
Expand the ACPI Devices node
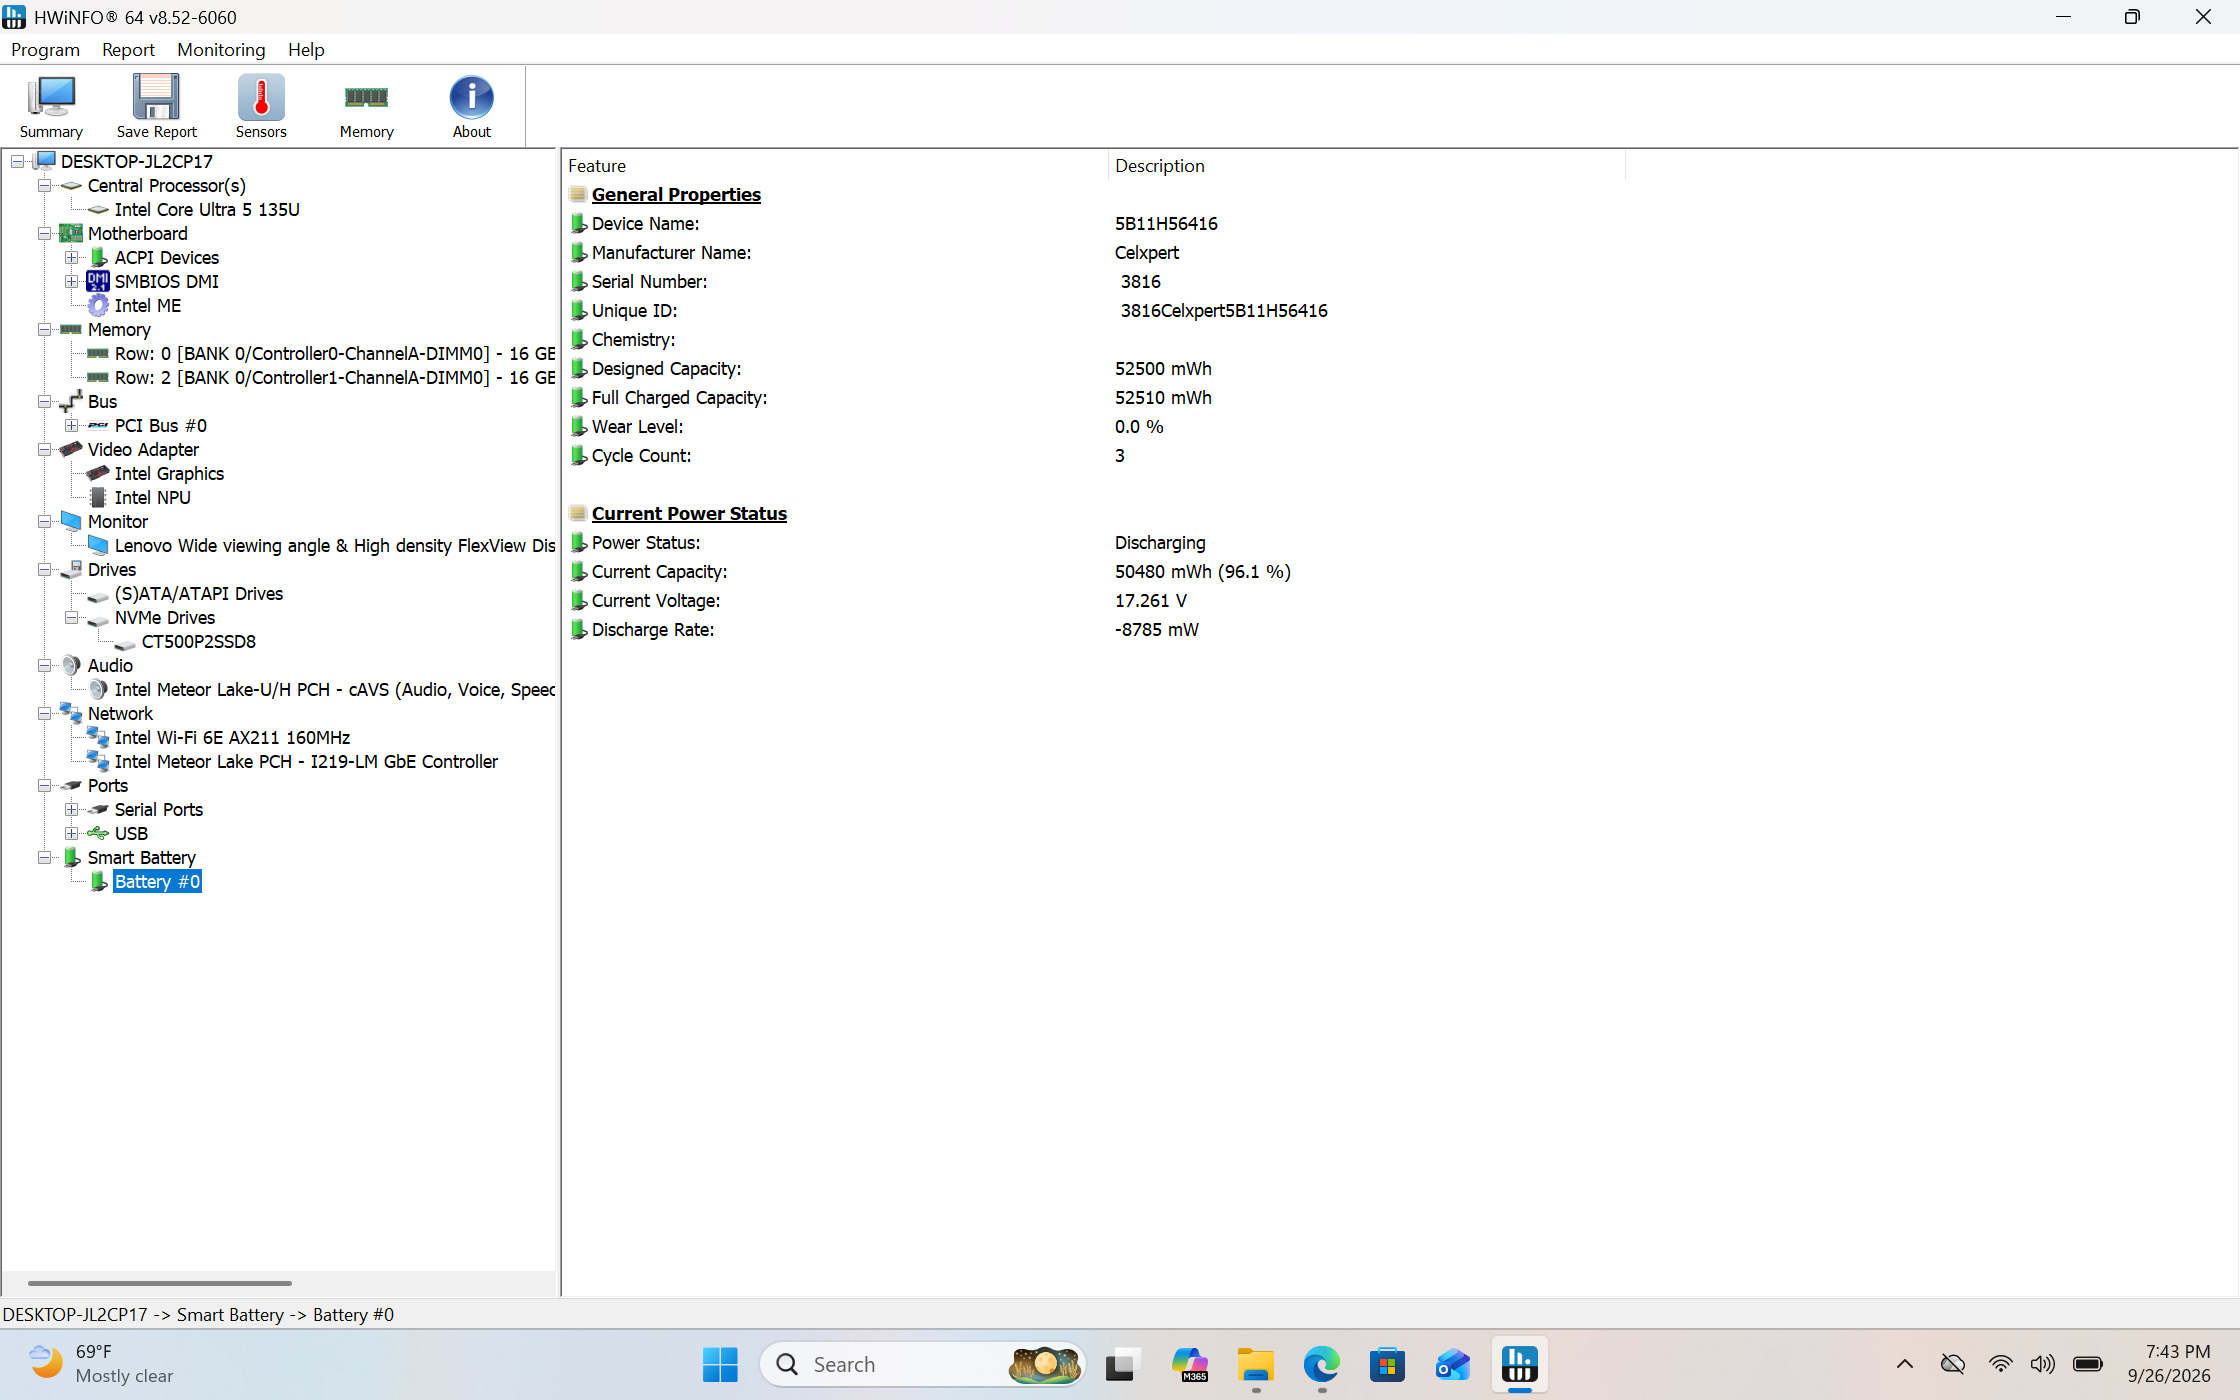click(72, 257)
